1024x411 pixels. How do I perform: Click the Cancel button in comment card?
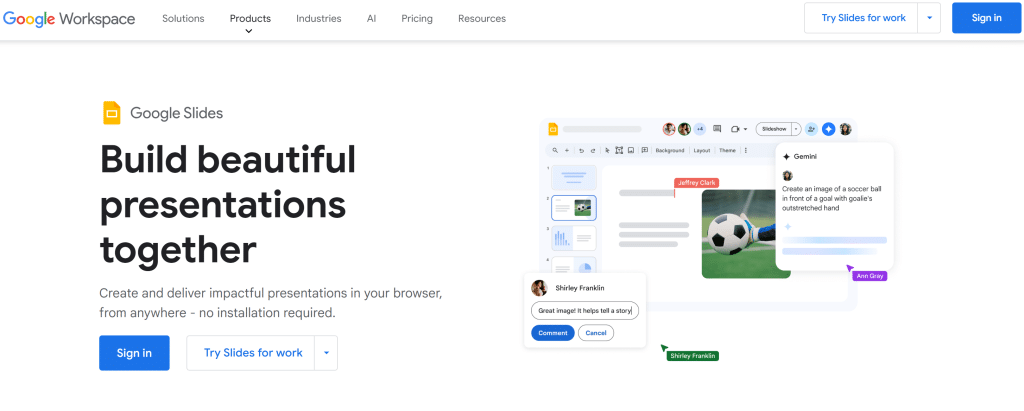pyautogui.click(x=596, y=333)
